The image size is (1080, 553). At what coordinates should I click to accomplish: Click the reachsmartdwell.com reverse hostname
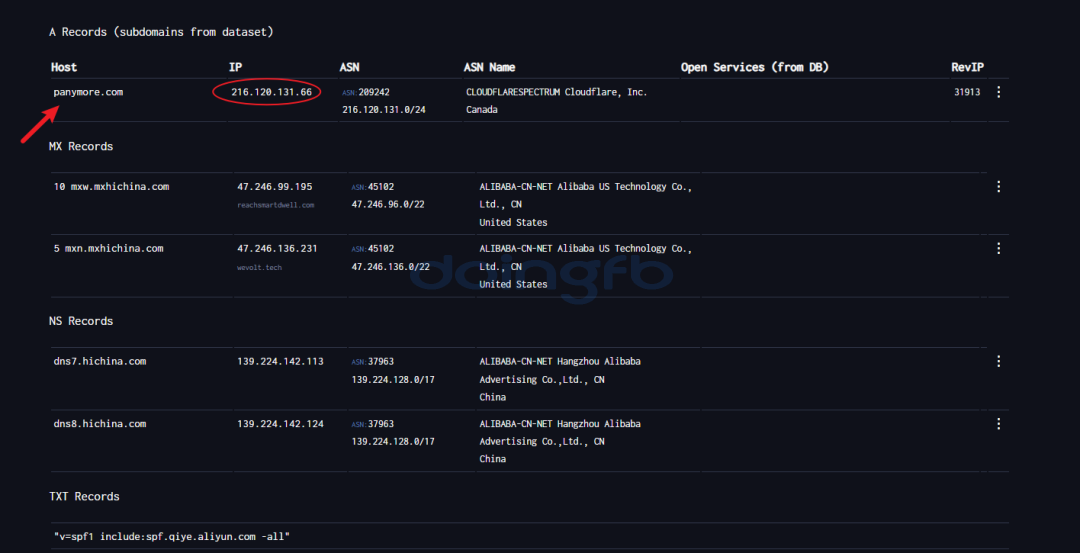[x=275, y=205]
